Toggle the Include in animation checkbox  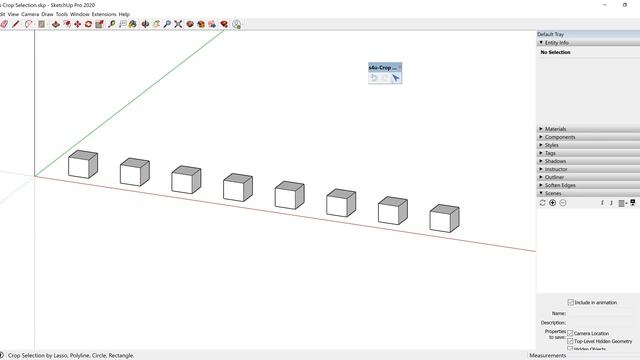point(571,302)
